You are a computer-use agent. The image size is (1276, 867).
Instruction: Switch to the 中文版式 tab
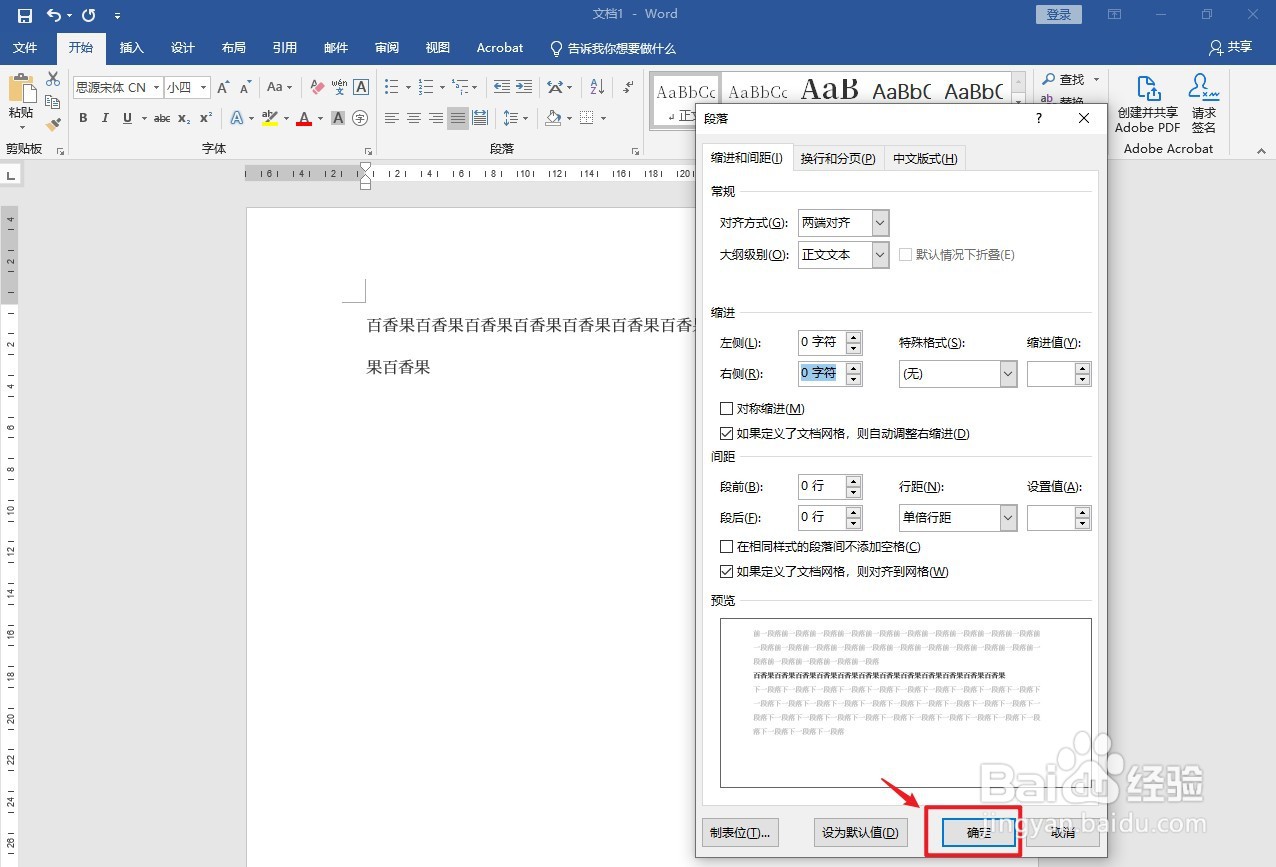925,159
